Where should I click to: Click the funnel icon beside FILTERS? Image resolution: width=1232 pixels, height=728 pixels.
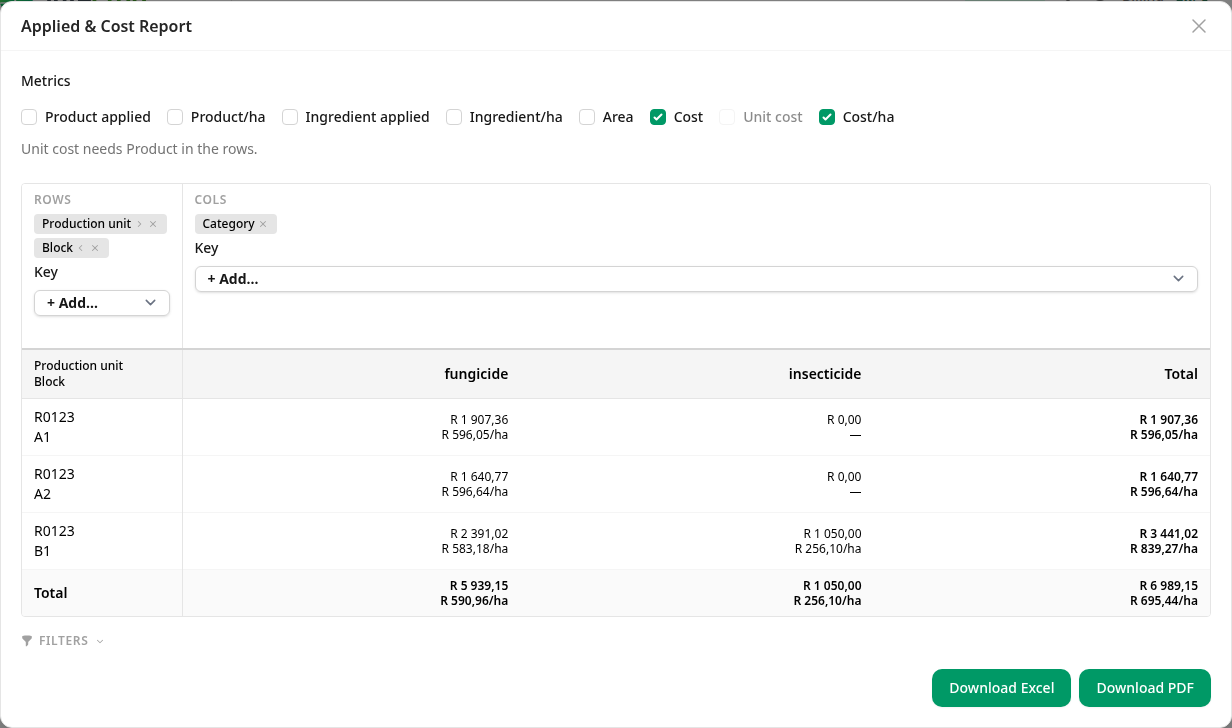coord(27,641)
